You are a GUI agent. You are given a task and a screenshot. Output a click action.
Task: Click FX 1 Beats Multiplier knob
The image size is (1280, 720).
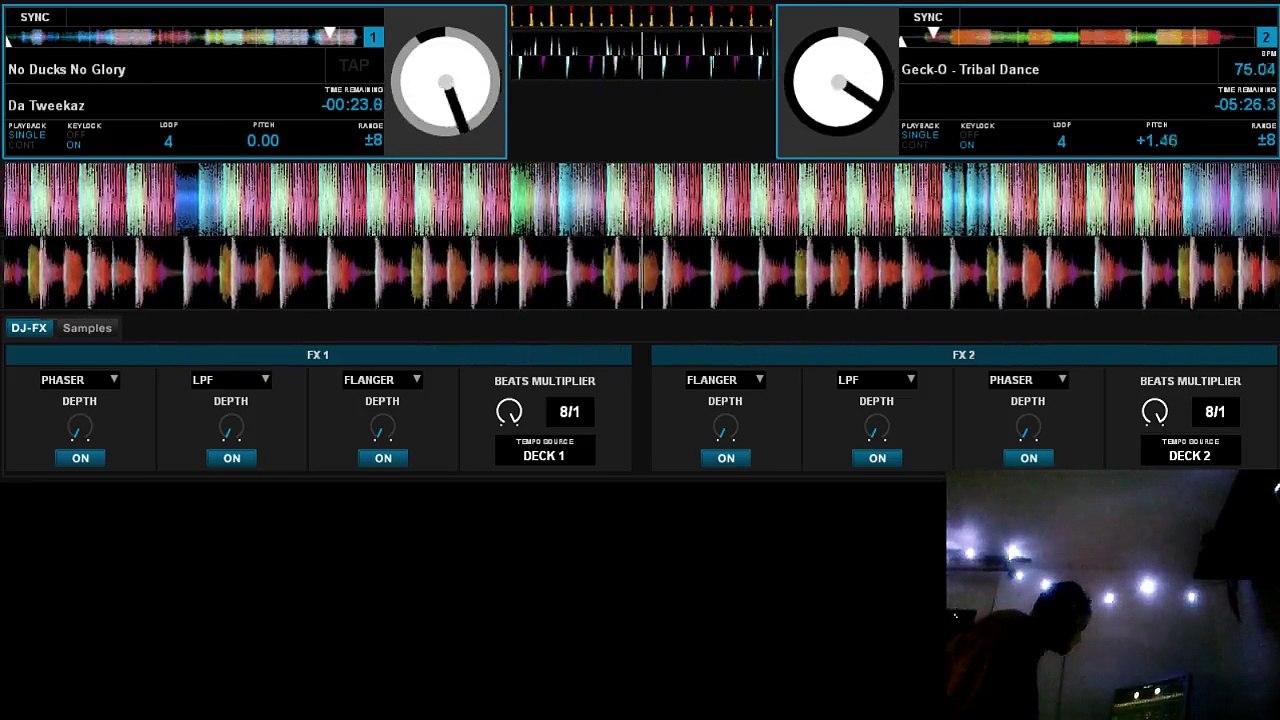pos(509,411)
